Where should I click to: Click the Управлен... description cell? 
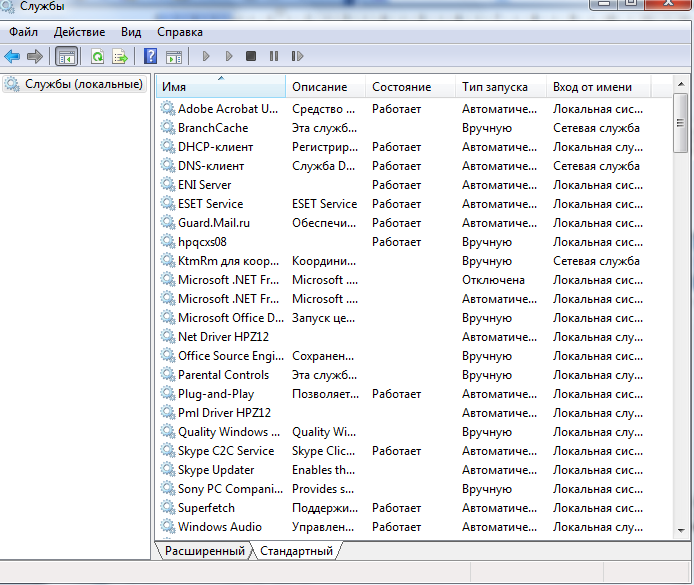tap(323, 527)
